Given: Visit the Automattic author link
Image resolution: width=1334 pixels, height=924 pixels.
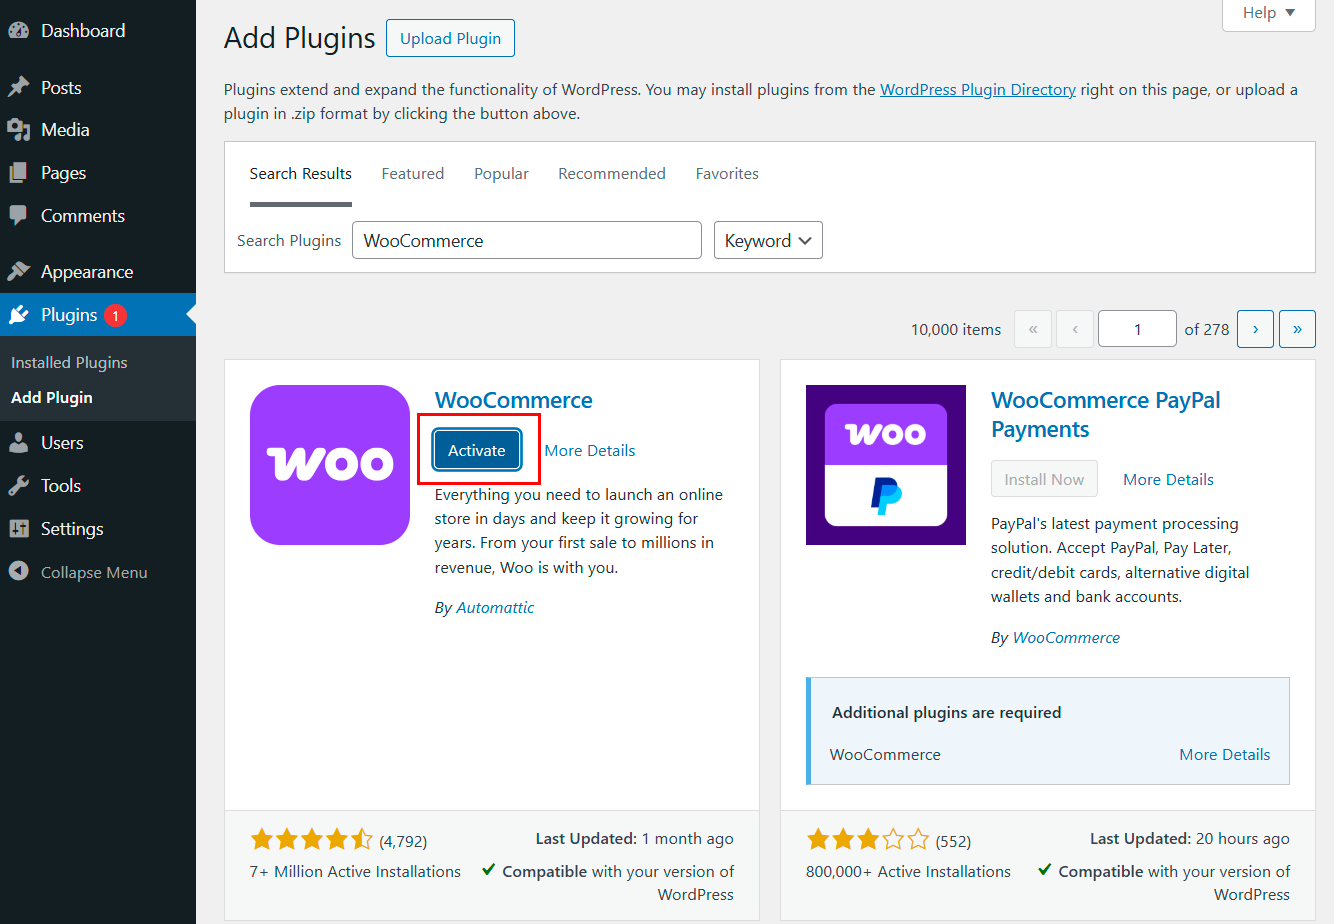Looking at the screenshot, I should [495, 608].
